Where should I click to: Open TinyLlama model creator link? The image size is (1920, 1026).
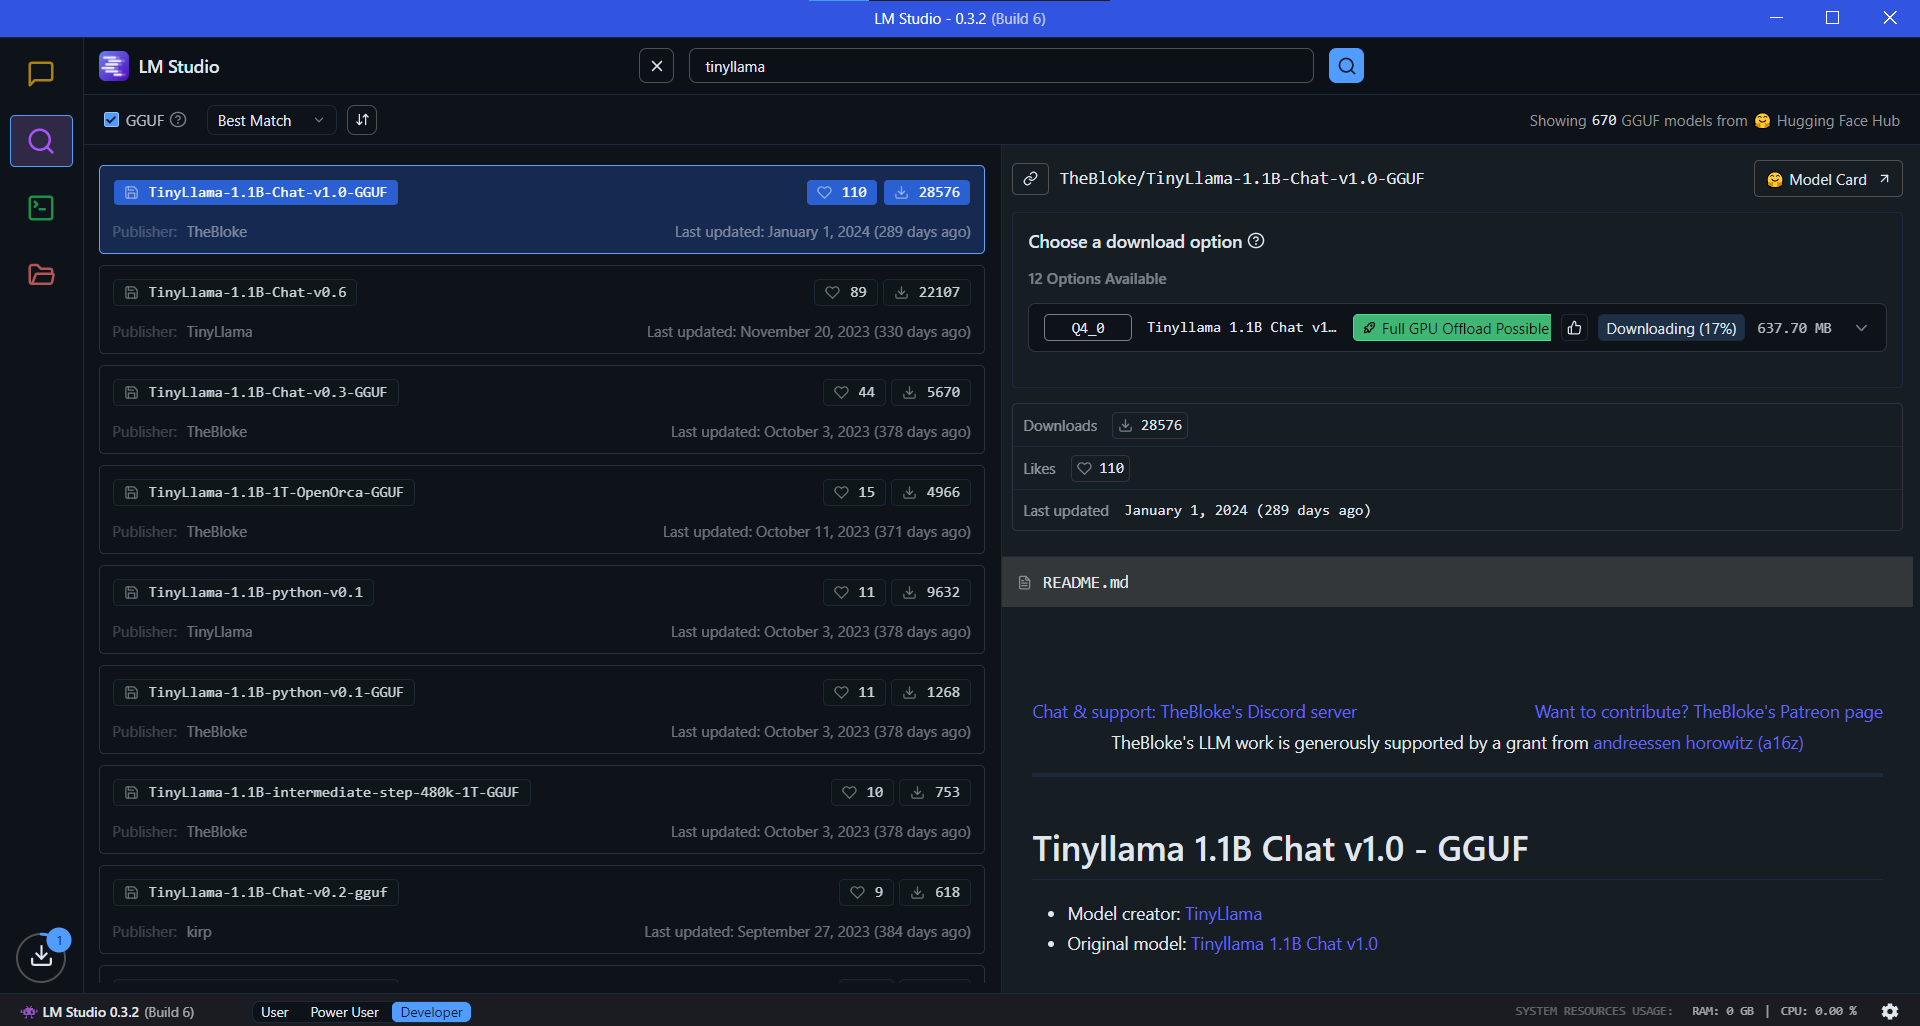[1223, 914]
